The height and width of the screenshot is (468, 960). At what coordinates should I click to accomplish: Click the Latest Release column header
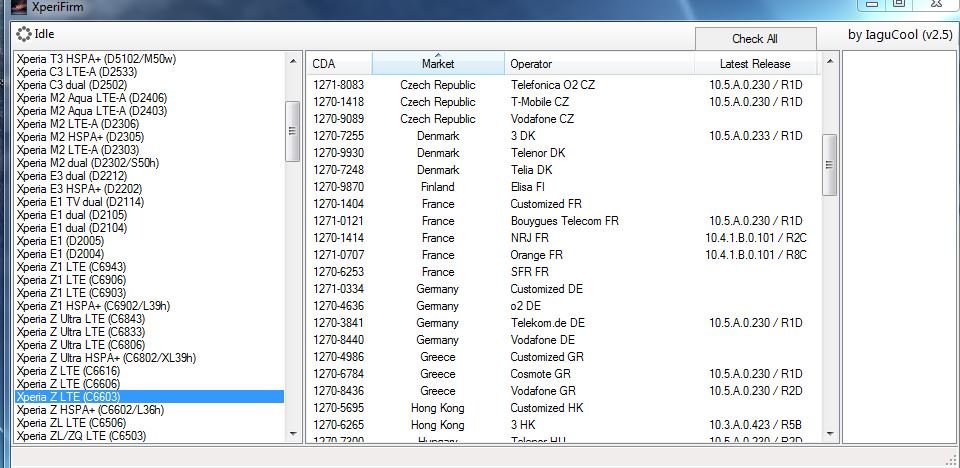point(755,64)
